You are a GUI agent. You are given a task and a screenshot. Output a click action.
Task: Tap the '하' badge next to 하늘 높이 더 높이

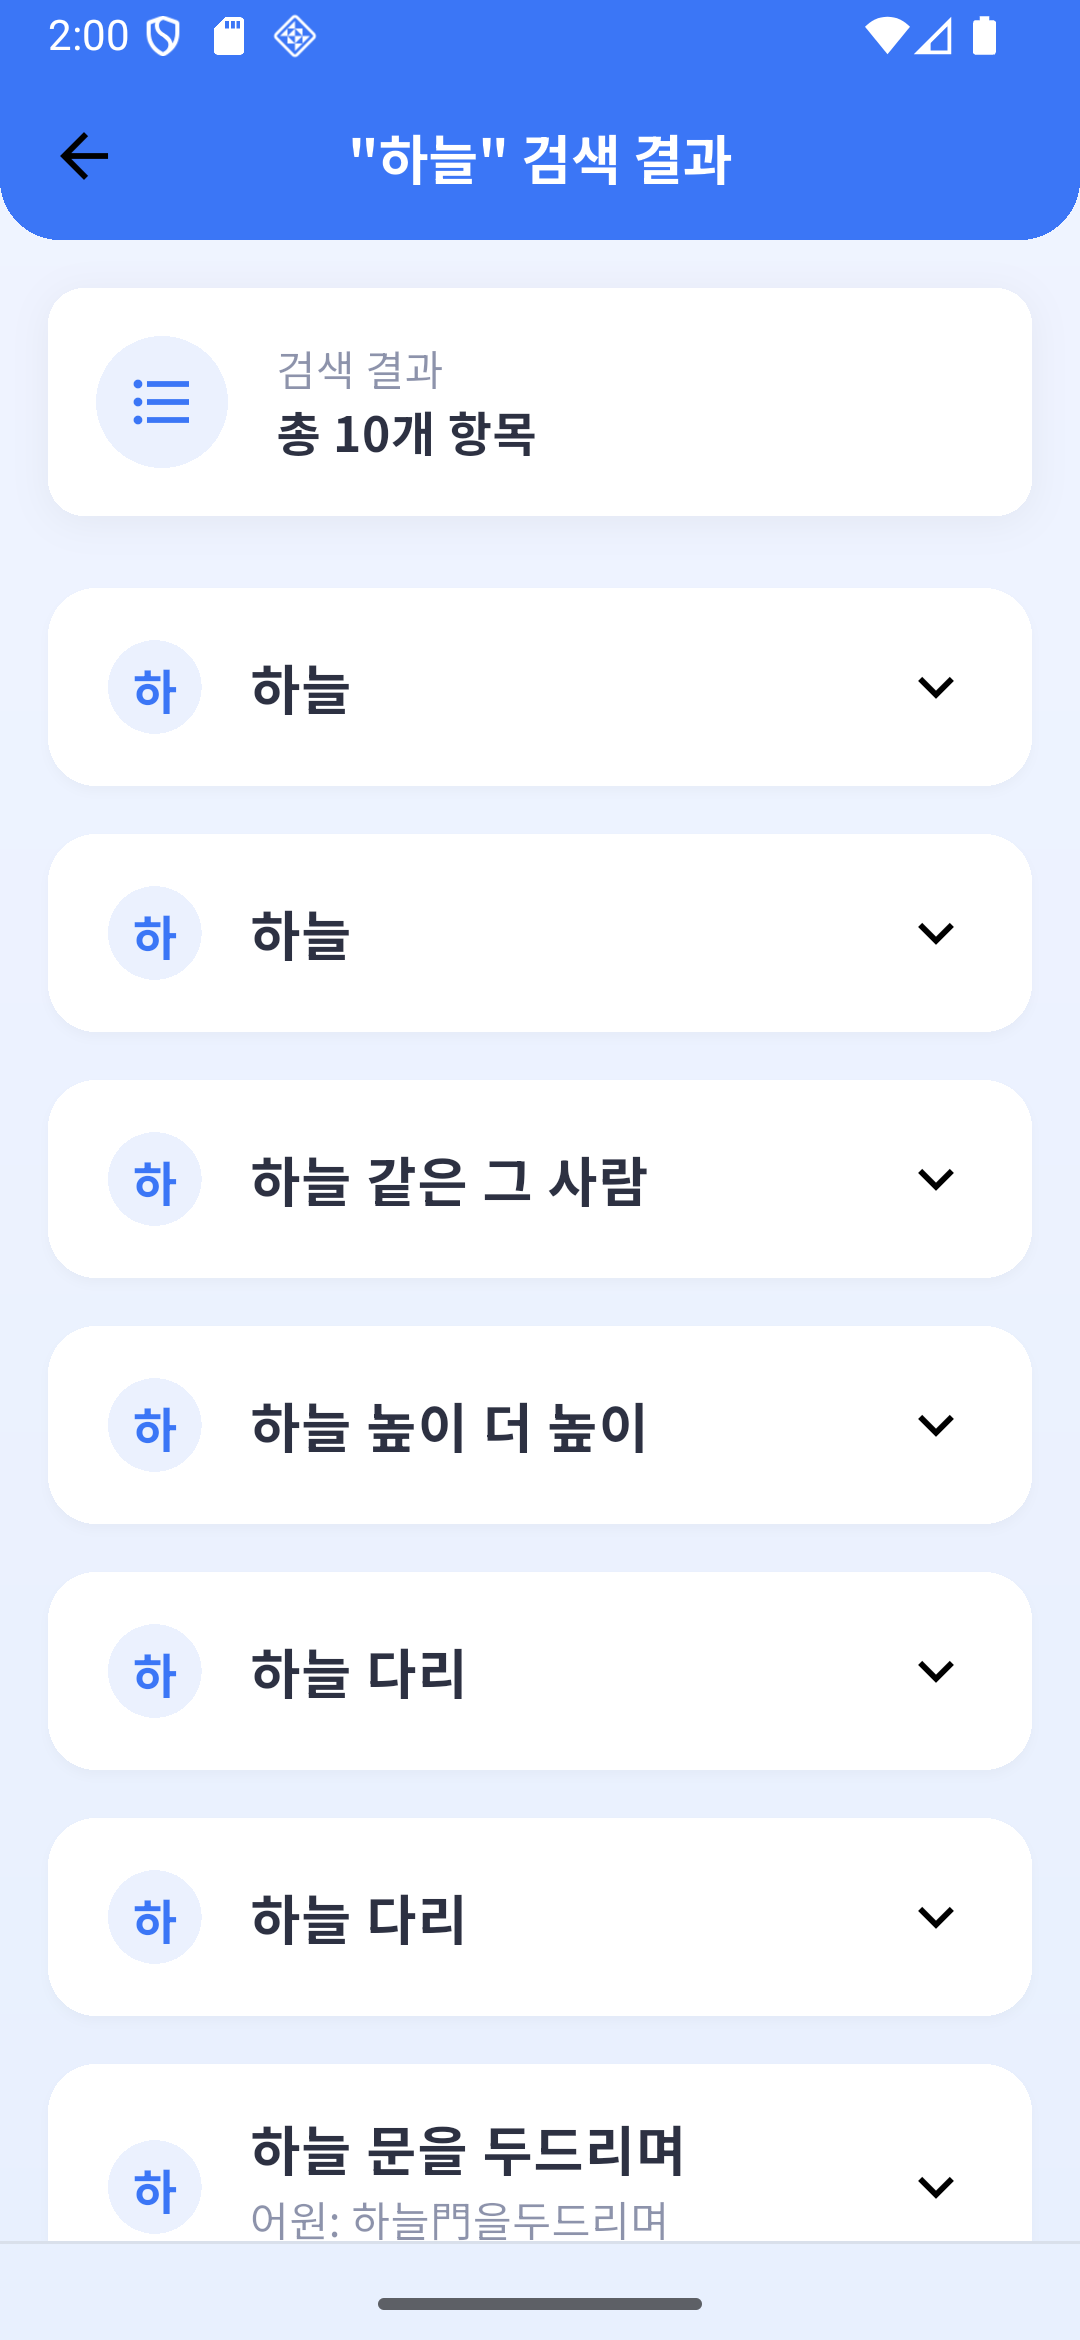tap(155, 1425)
